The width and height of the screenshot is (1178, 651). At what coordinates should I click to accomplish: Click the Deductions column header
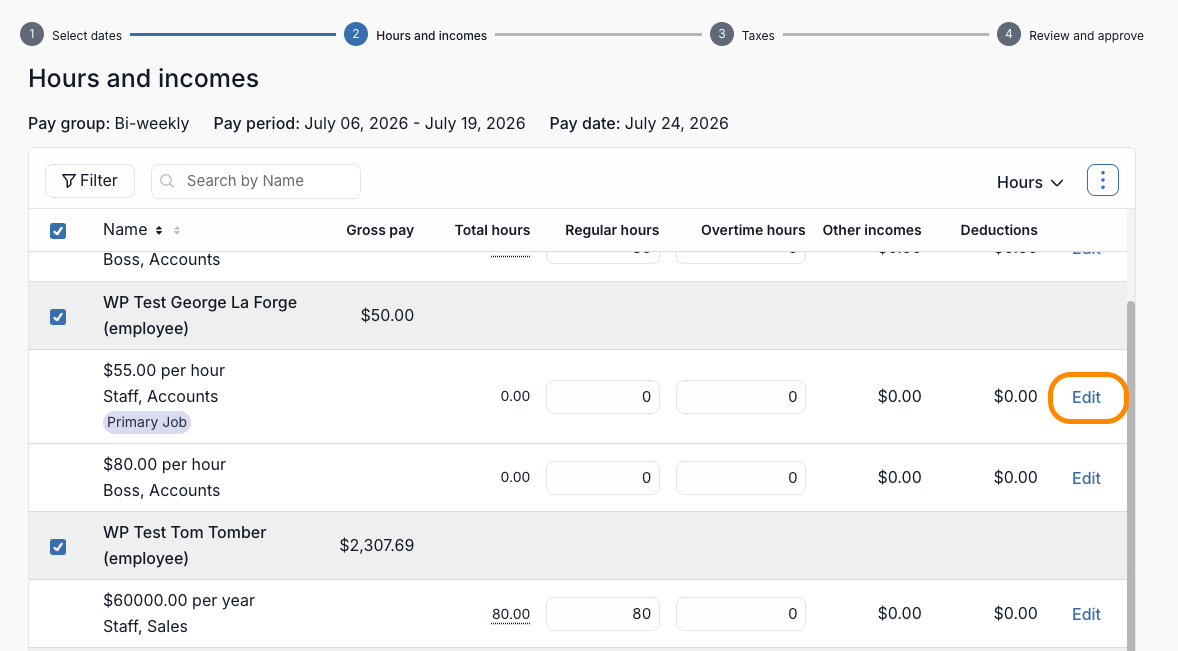tap(998, 231)
